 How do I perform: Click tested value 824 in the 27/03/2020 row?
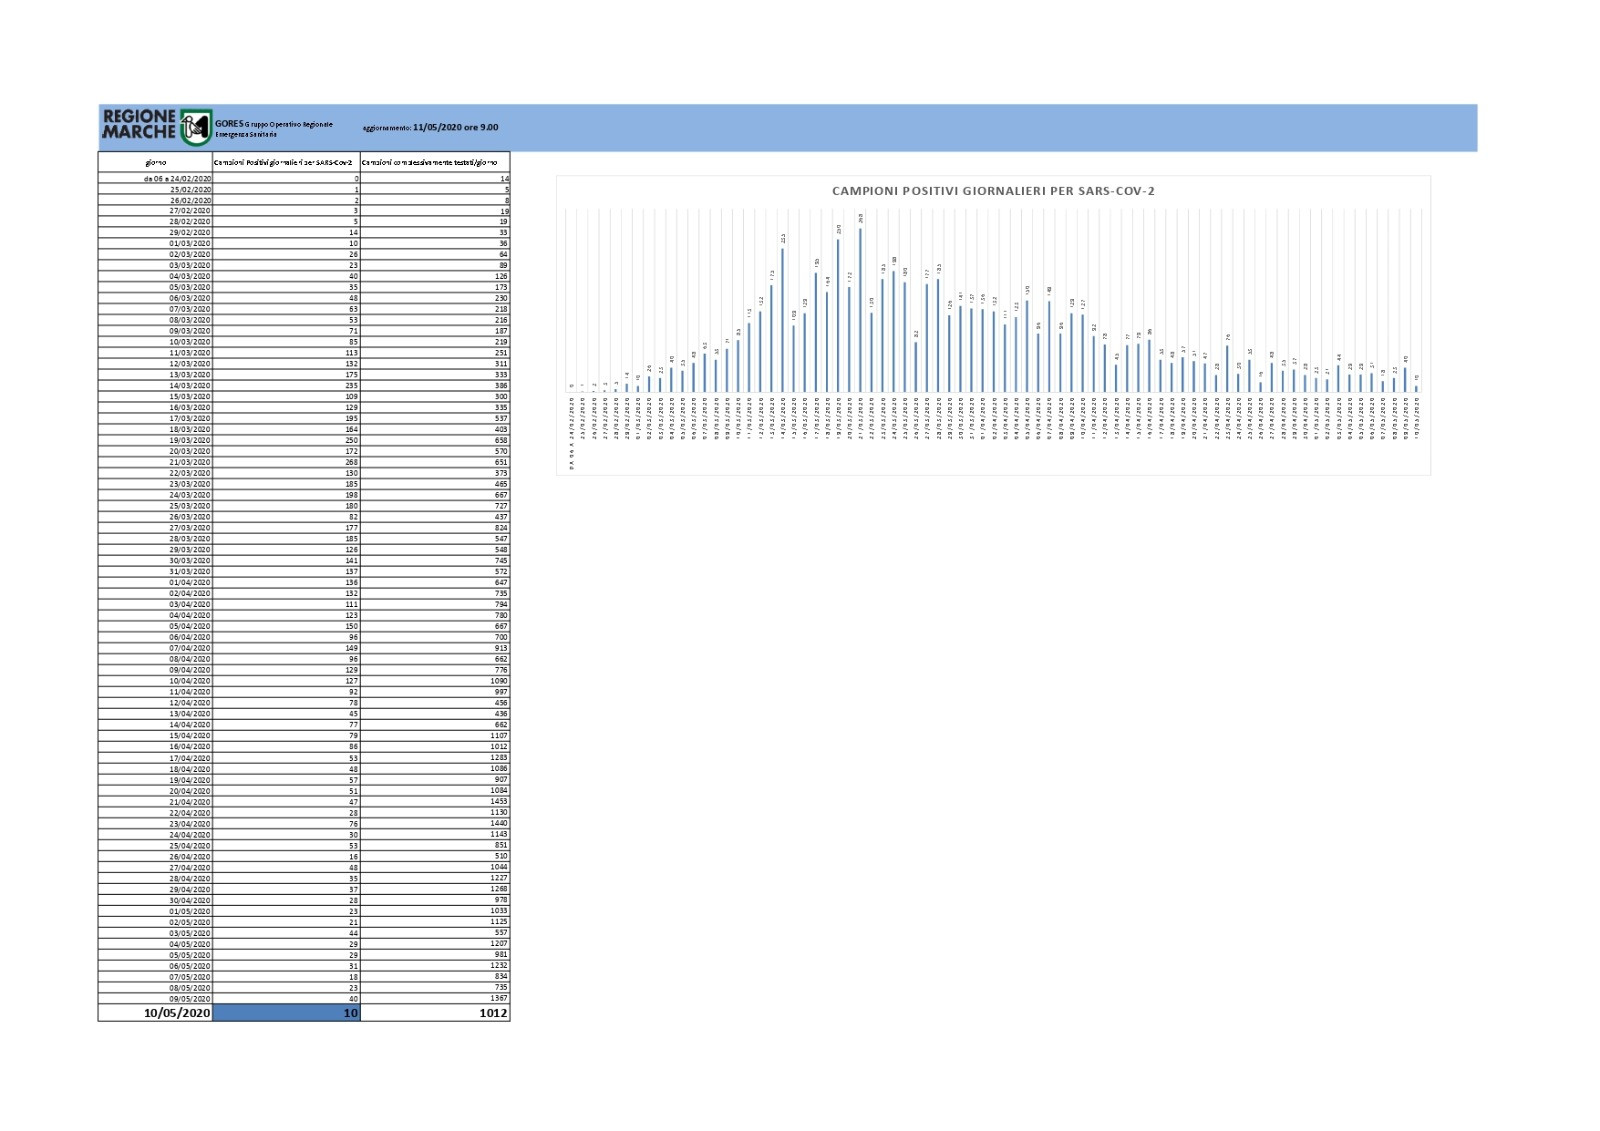[x=435, y=528]
